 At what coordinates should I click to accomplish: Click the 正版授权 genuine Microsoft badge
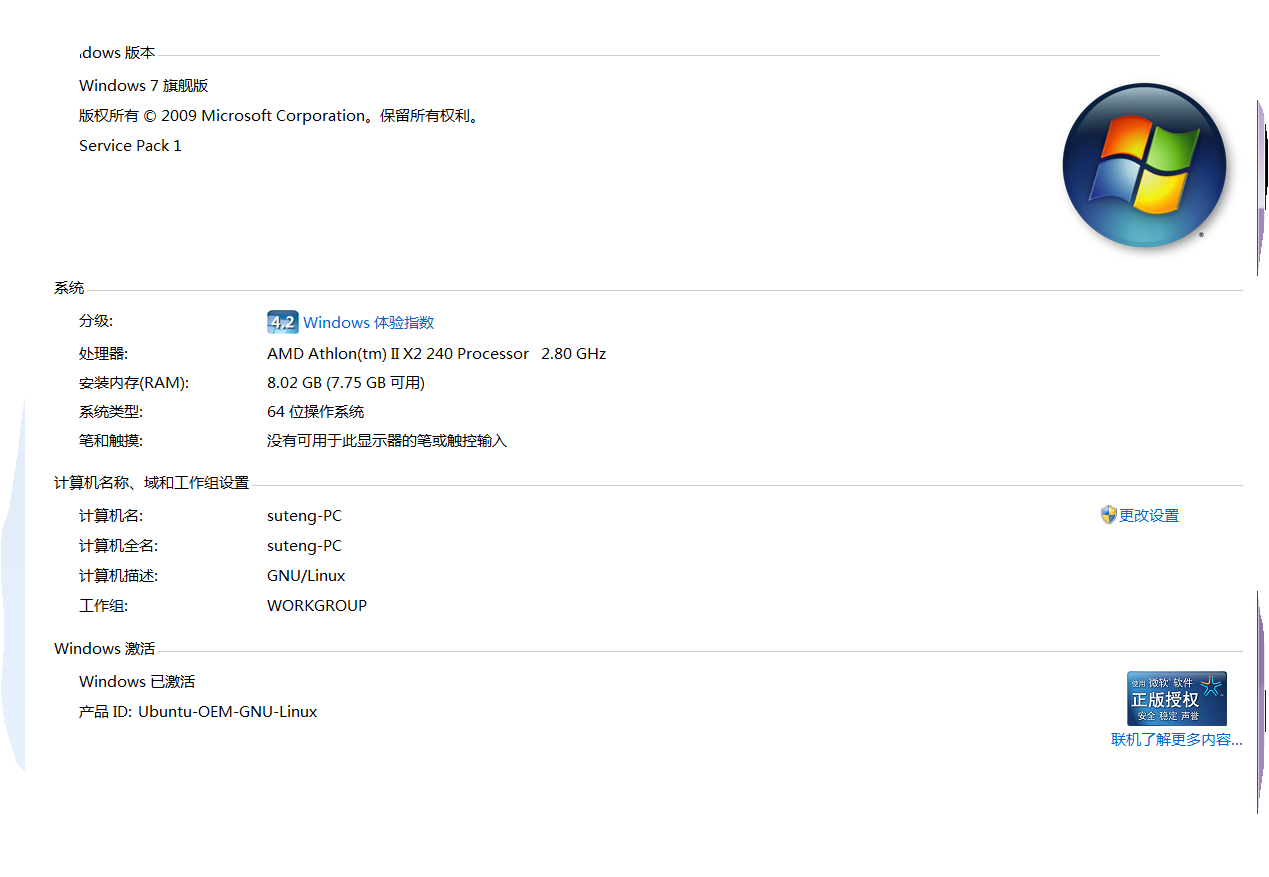[1177, 698]
